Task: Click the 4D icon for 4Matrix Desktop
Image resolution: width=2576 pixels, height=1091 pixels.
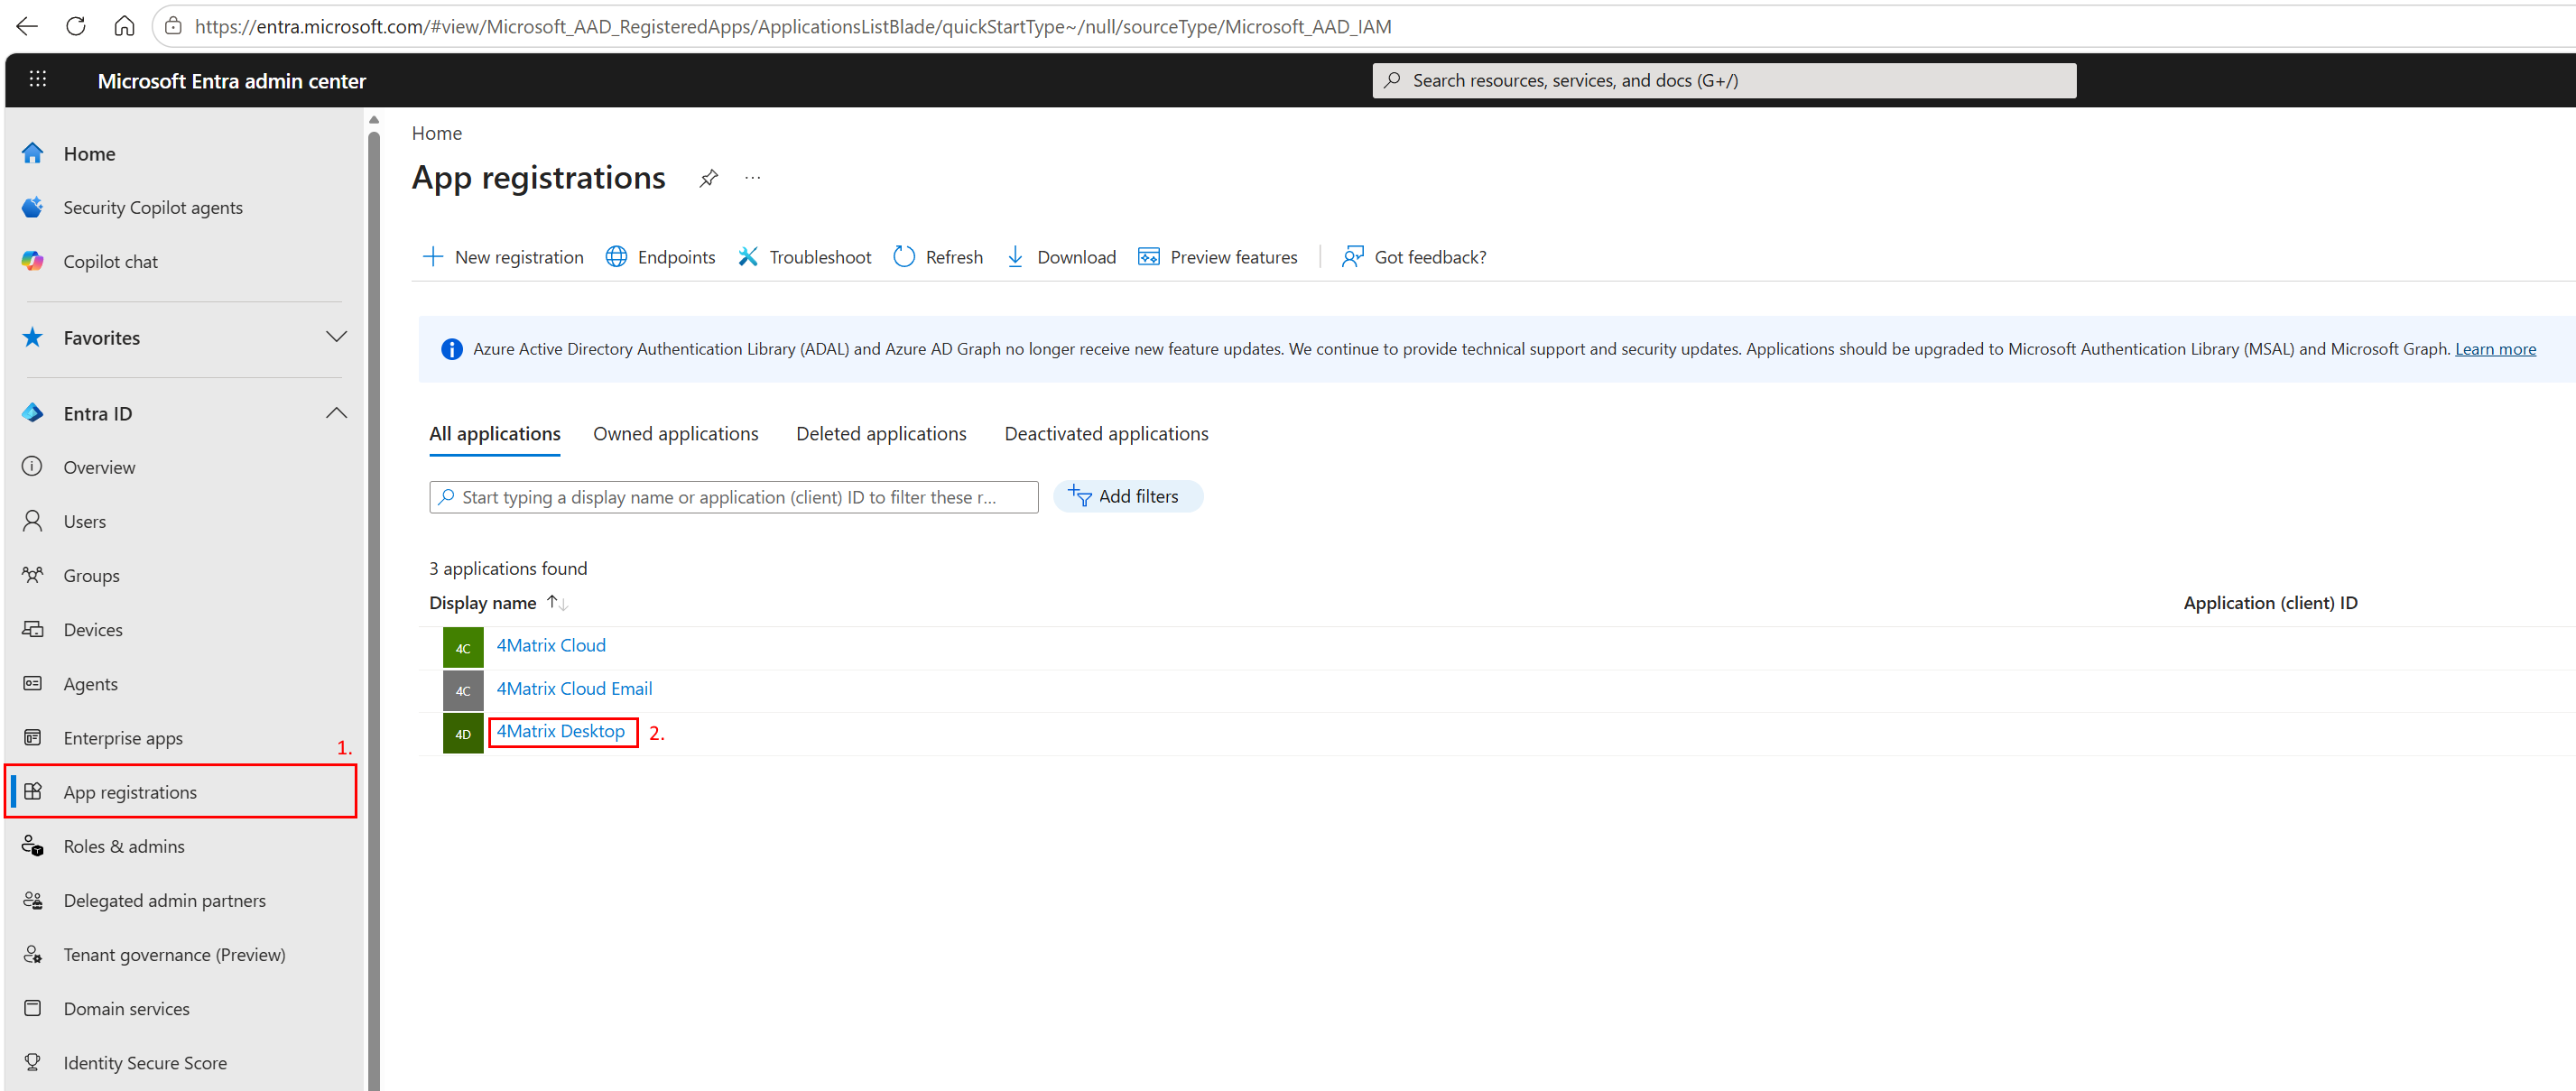Action: [x=463, y=733]
